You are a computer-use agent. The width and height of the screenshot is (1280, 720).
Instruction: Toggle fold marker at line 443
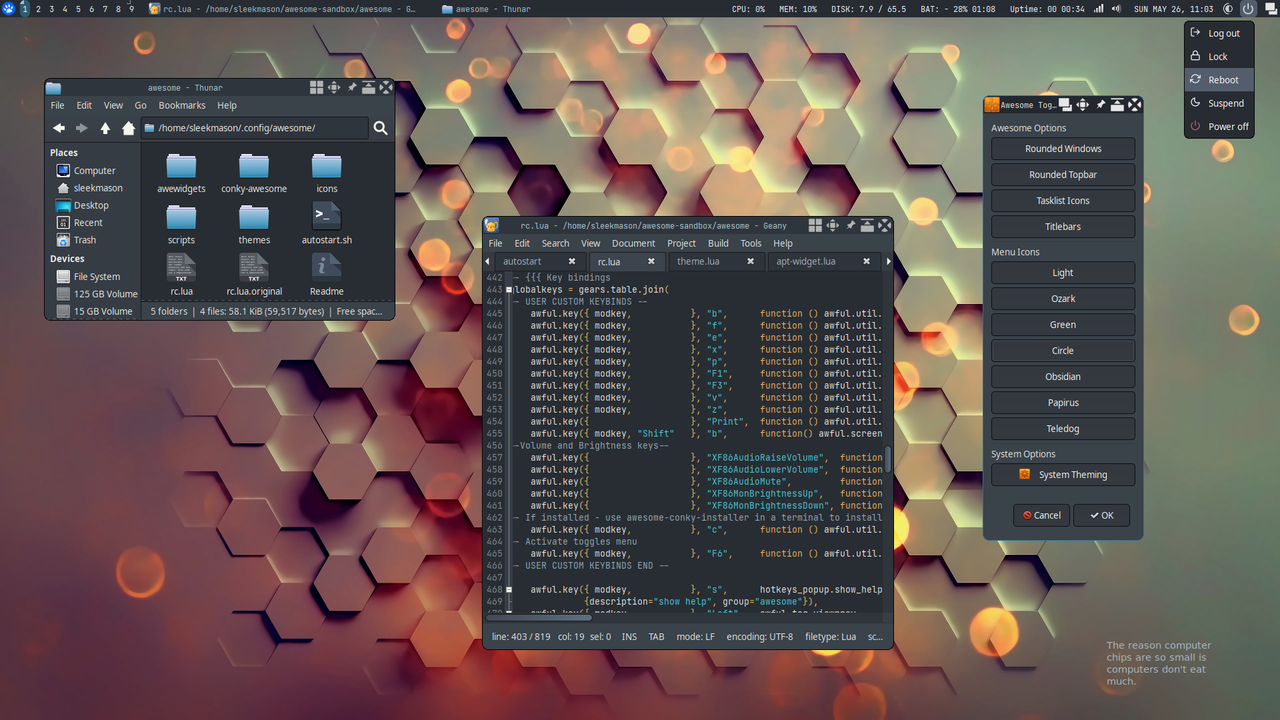pyautogui.click(x=509, y=290)
